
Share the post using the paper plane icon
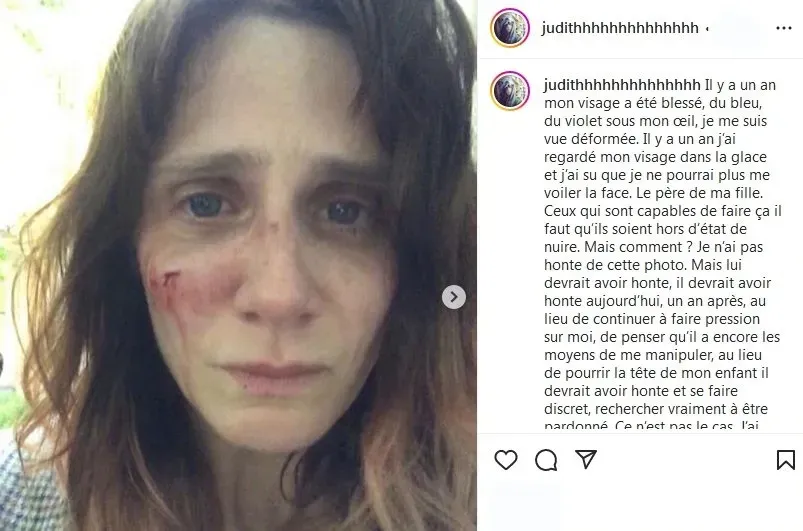[x=586, y=459]
